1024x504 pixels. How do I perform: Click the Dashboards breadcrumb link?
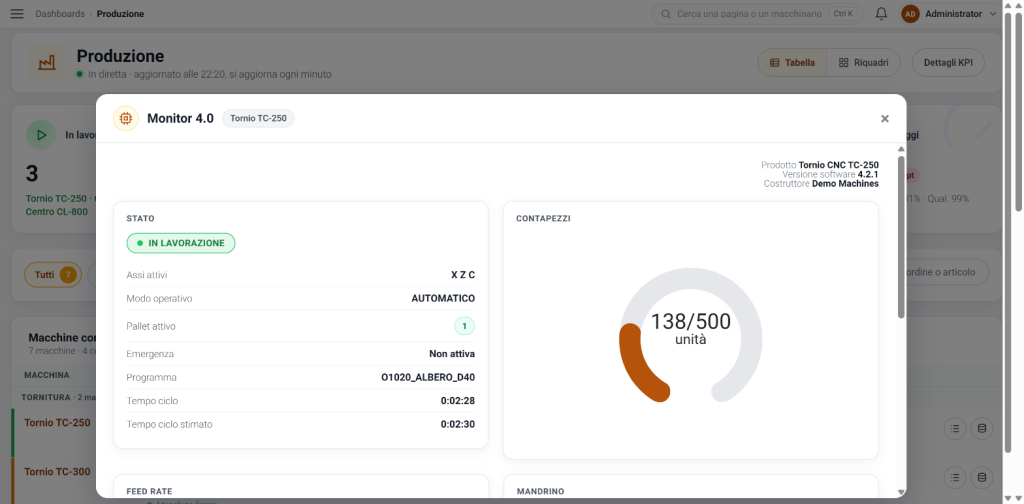pyautogui.click(x=60, y=14)
